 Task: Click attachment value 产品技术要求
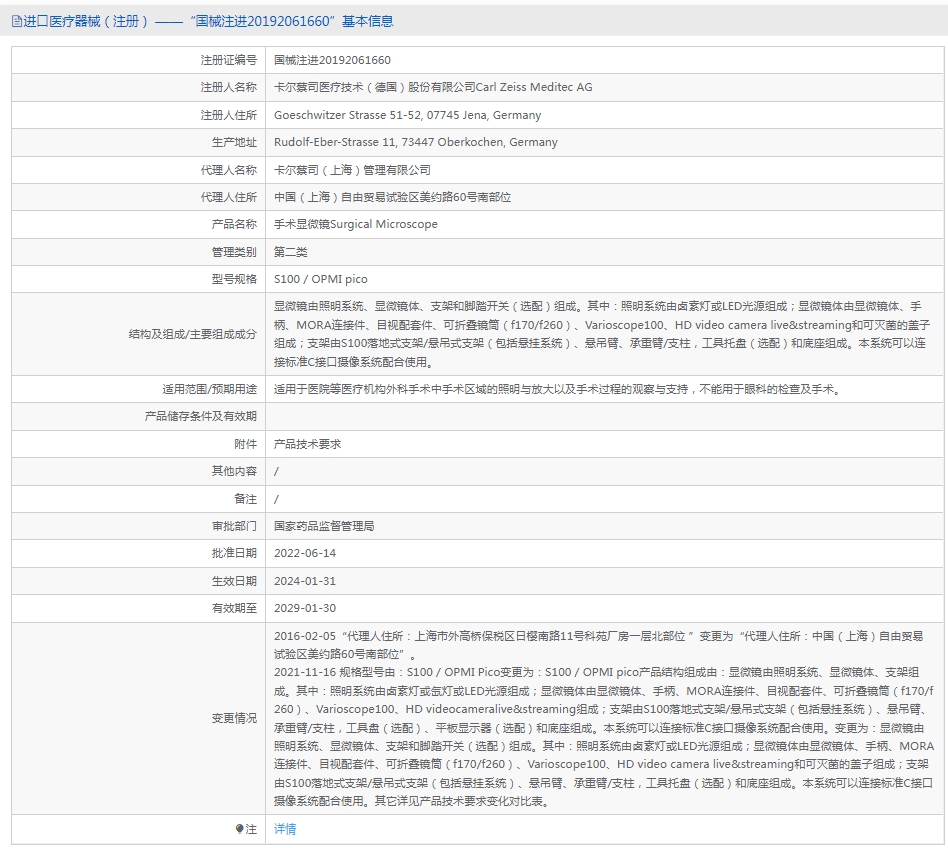(x=307, y=444)
